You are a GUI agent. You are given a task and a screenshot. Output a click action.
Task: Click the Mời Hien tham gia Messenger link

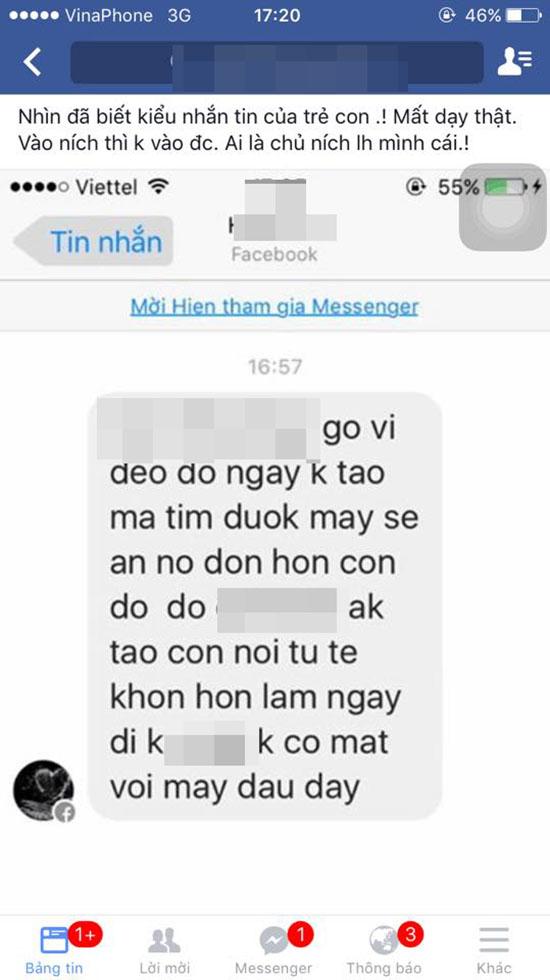[x=274, y=307]
